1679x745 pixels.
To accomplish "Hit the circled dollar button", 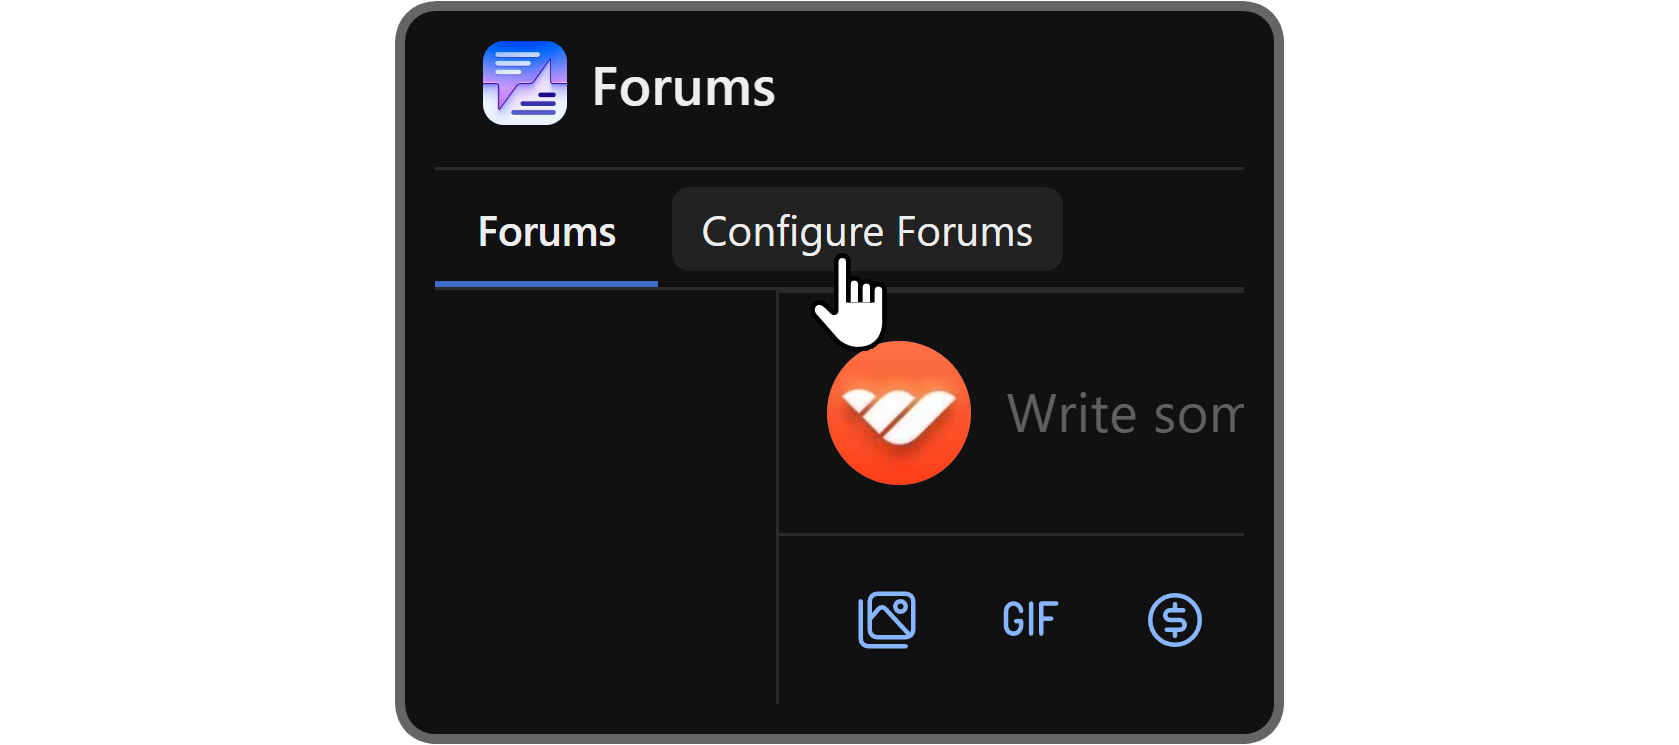I will click(1174, 620).
